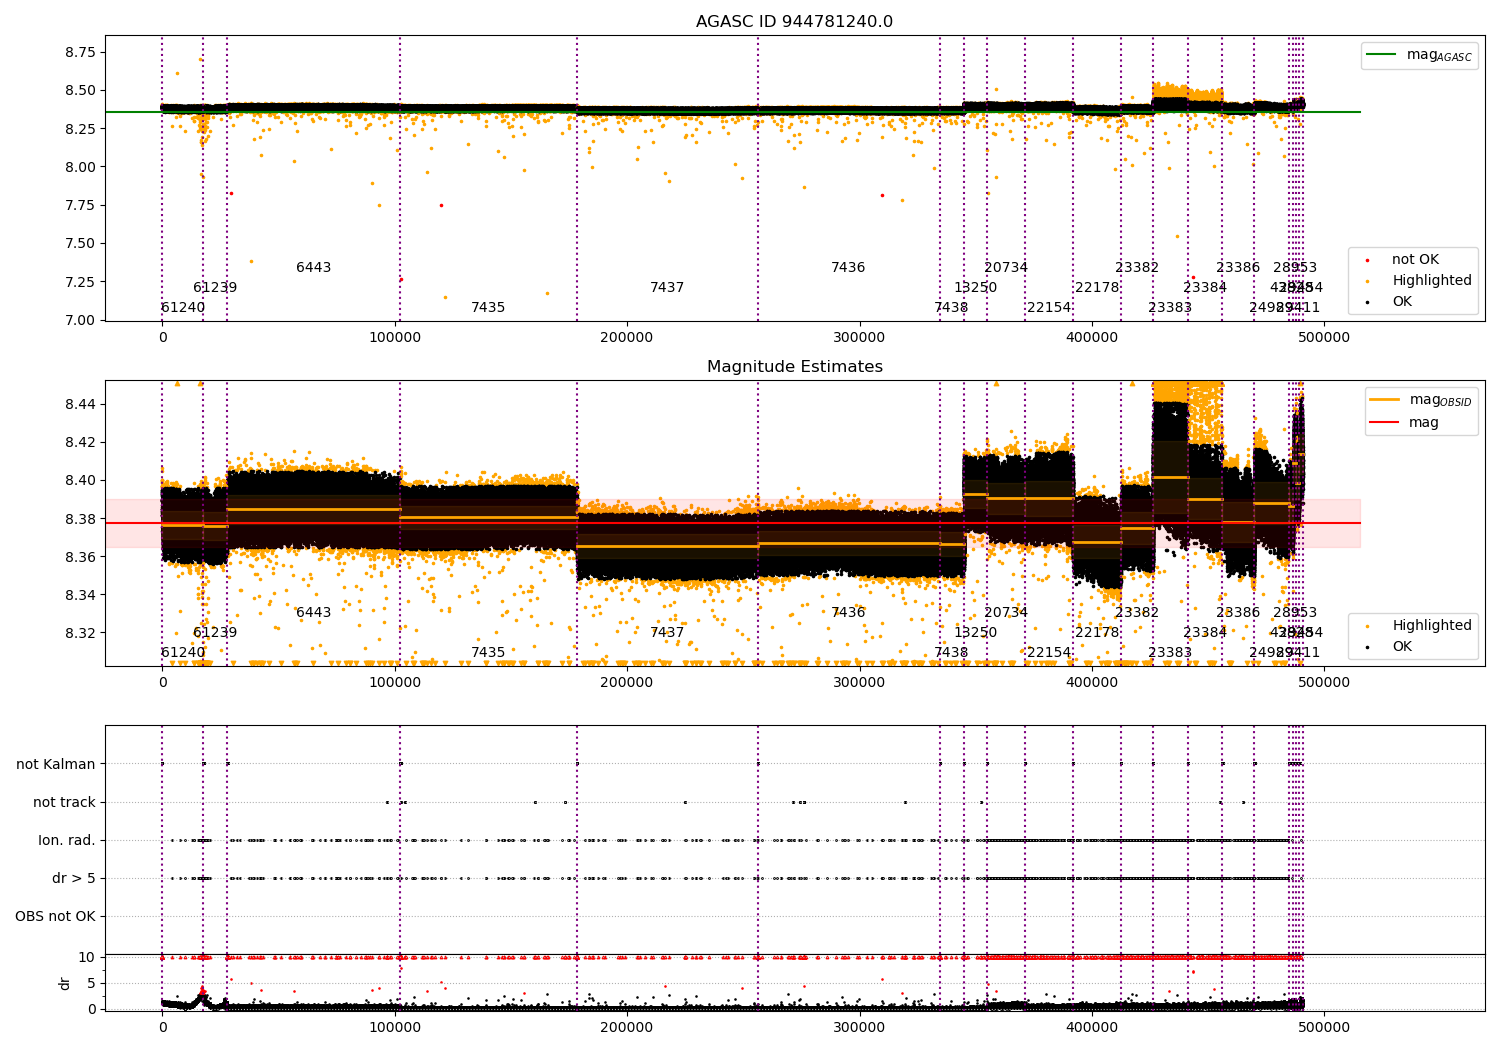This screenshot has height=1050, width=1500.
Task: Click the 'OK' entry in the middle panel legend
Action: 1402,647
